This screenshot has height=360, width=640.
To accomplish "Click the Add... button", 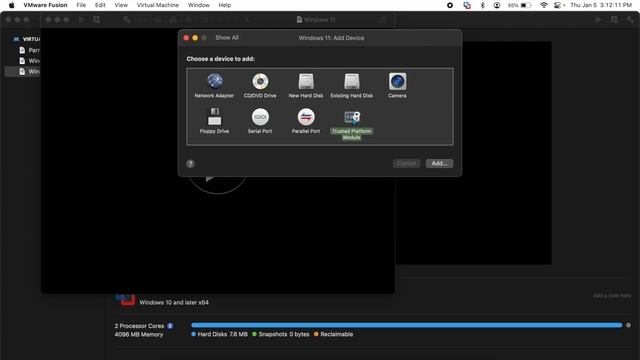I will 439,163.
